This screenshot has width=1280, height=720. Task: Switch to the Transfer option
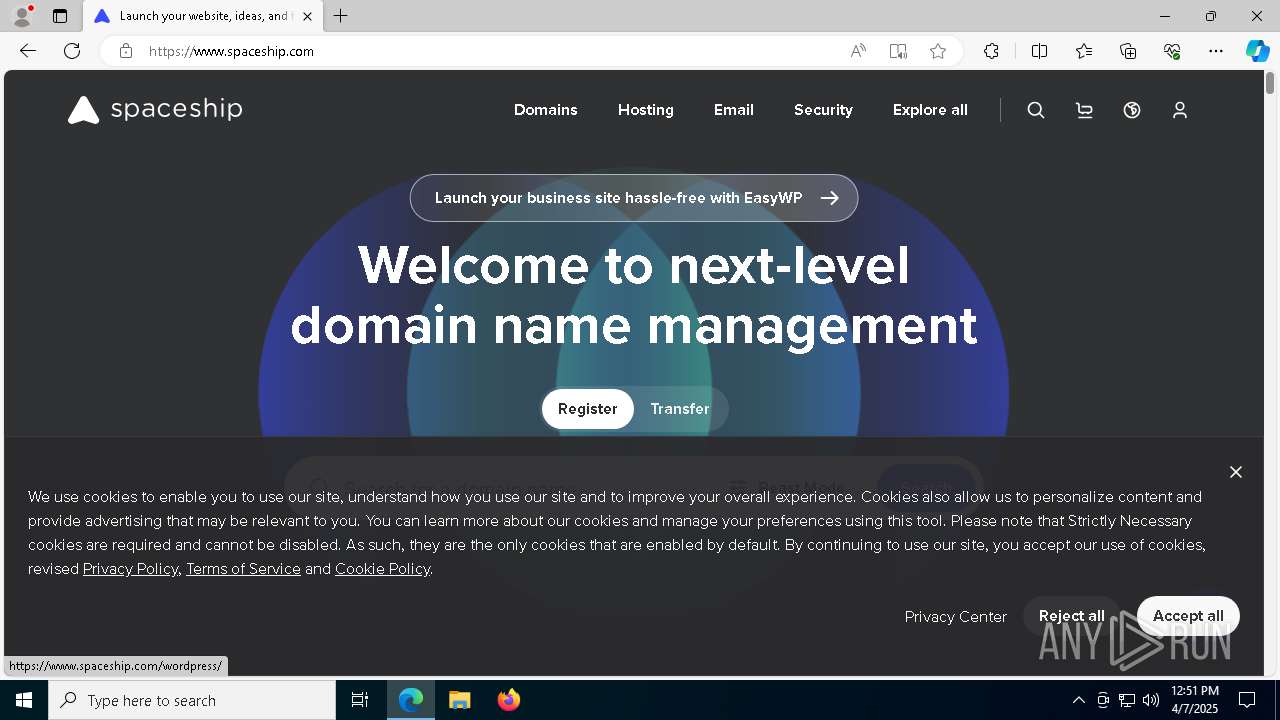click(x=680, y=409)
